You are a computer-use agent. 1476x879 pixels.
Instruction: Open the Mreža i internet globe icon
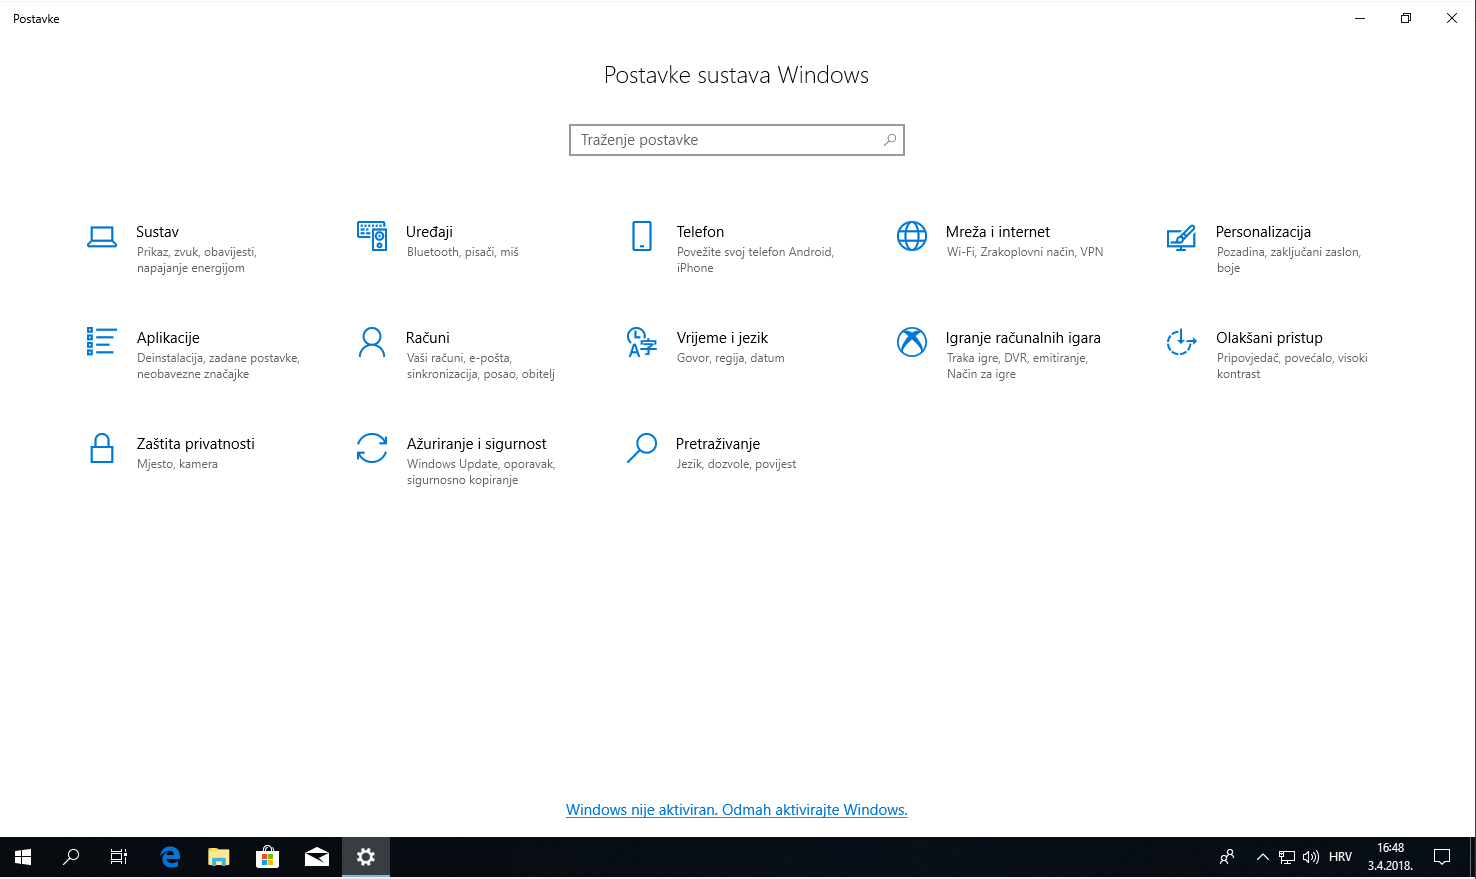pyautogui.click(x=912, y=236)
